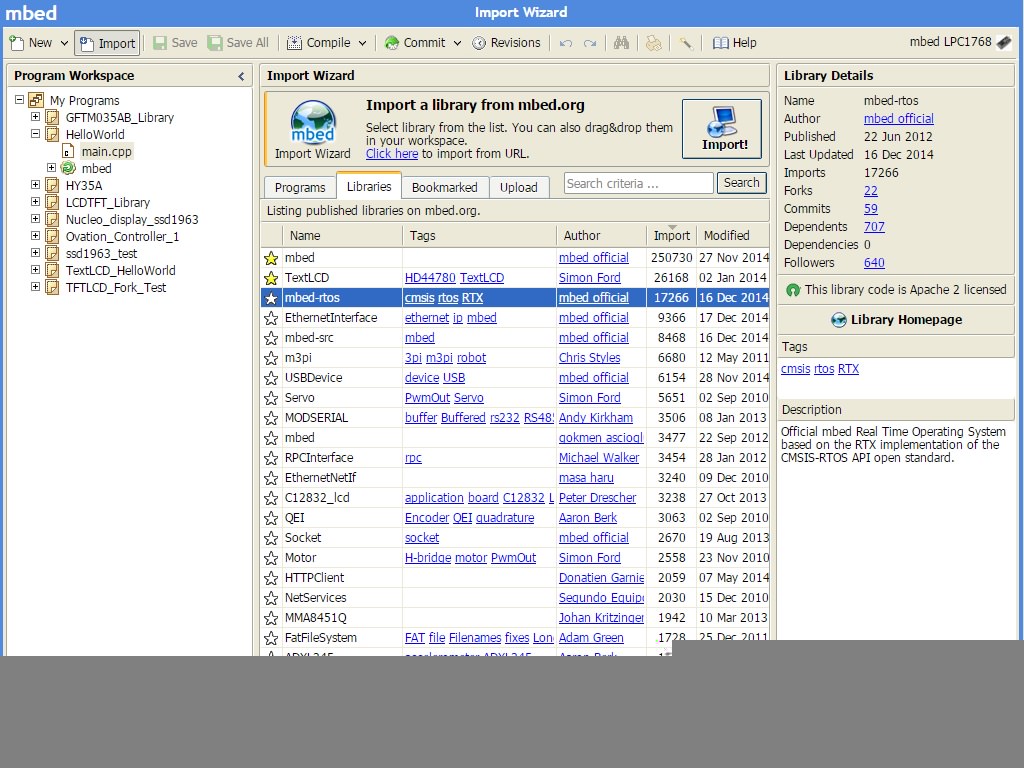Toggle bookmark star for Servo
Viewport: 1024px width, 768px height.
click(x=271, y=398)
